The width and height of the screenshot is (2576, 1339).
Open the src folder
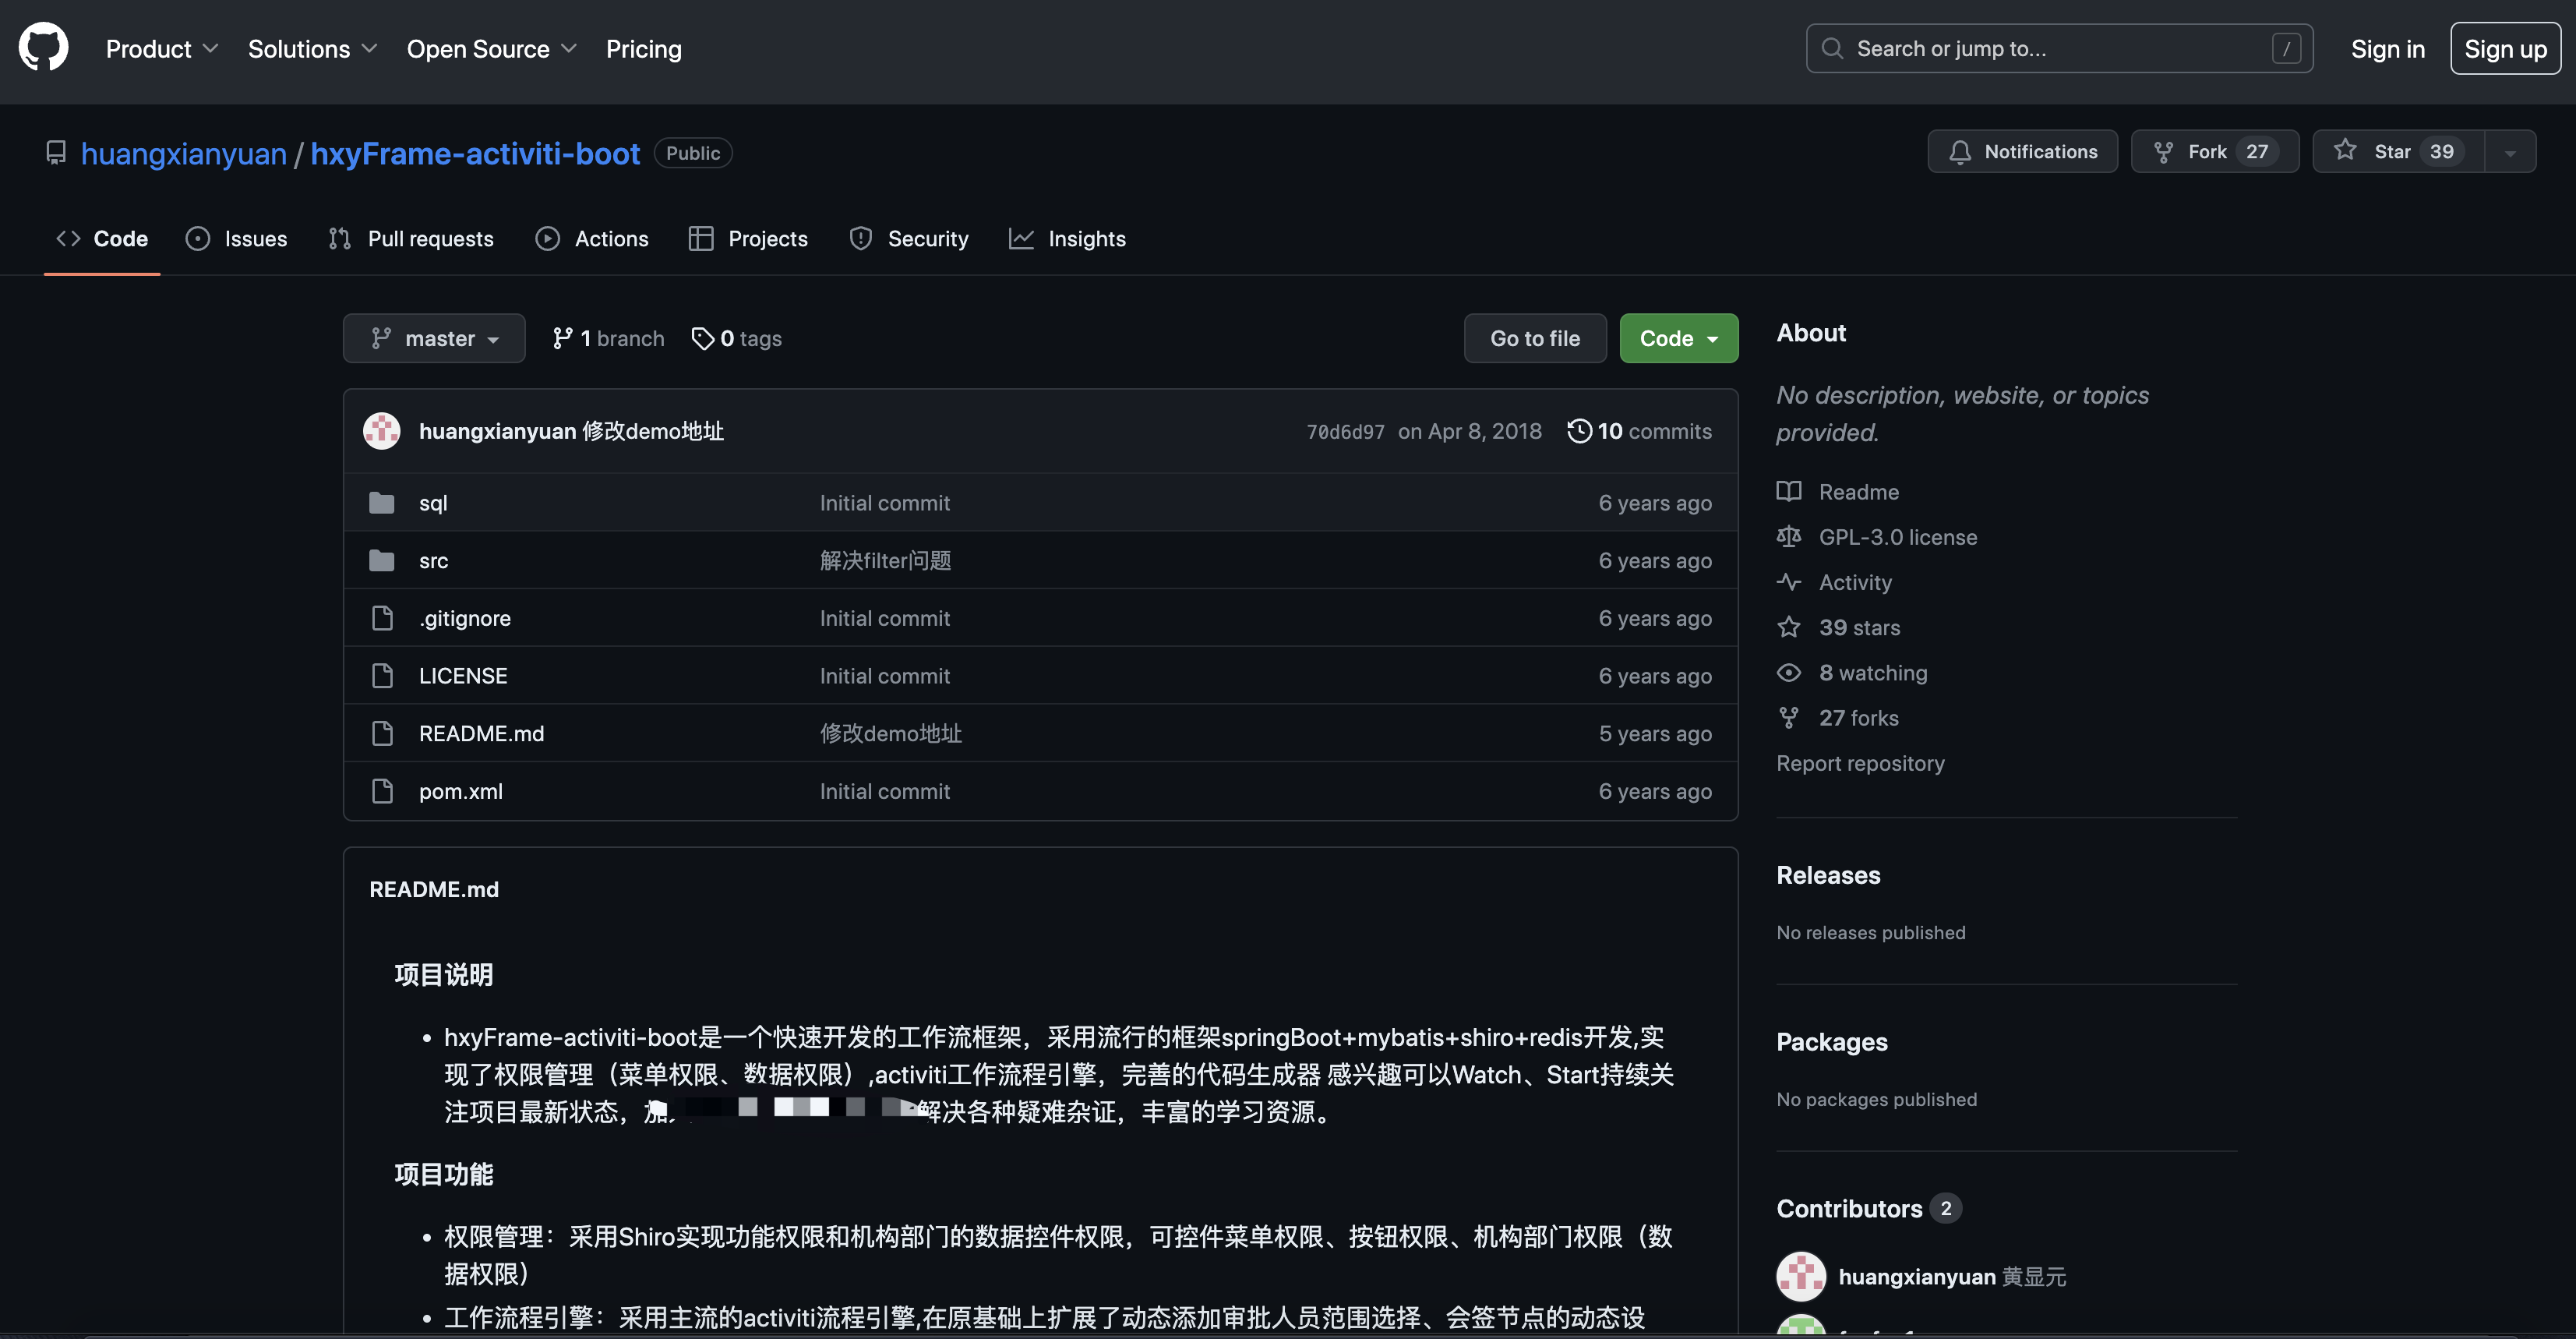[433, 561]
